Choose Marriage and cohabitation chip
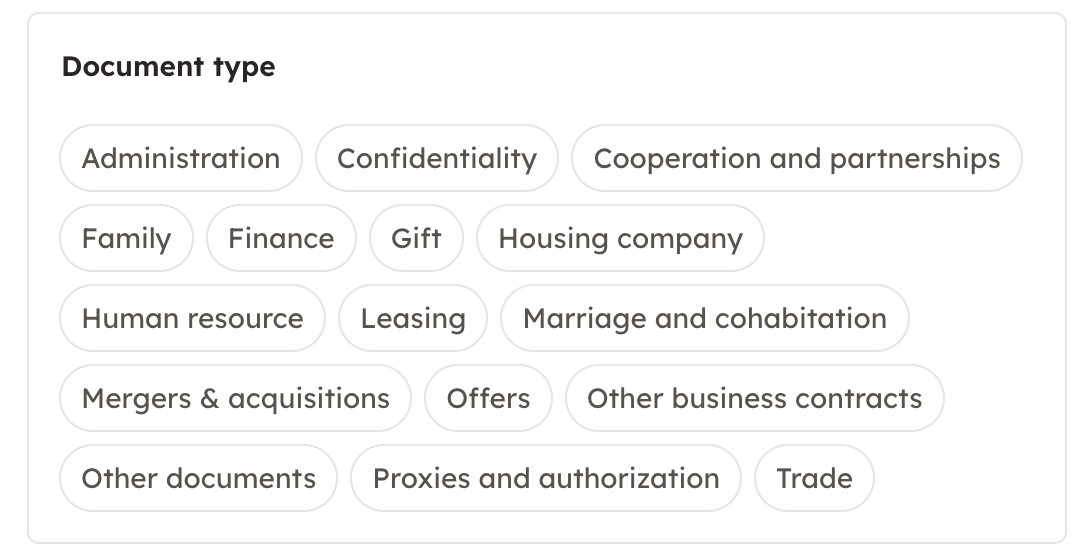Viewport: 1092px width, 558px height. (x=704, y=318)
